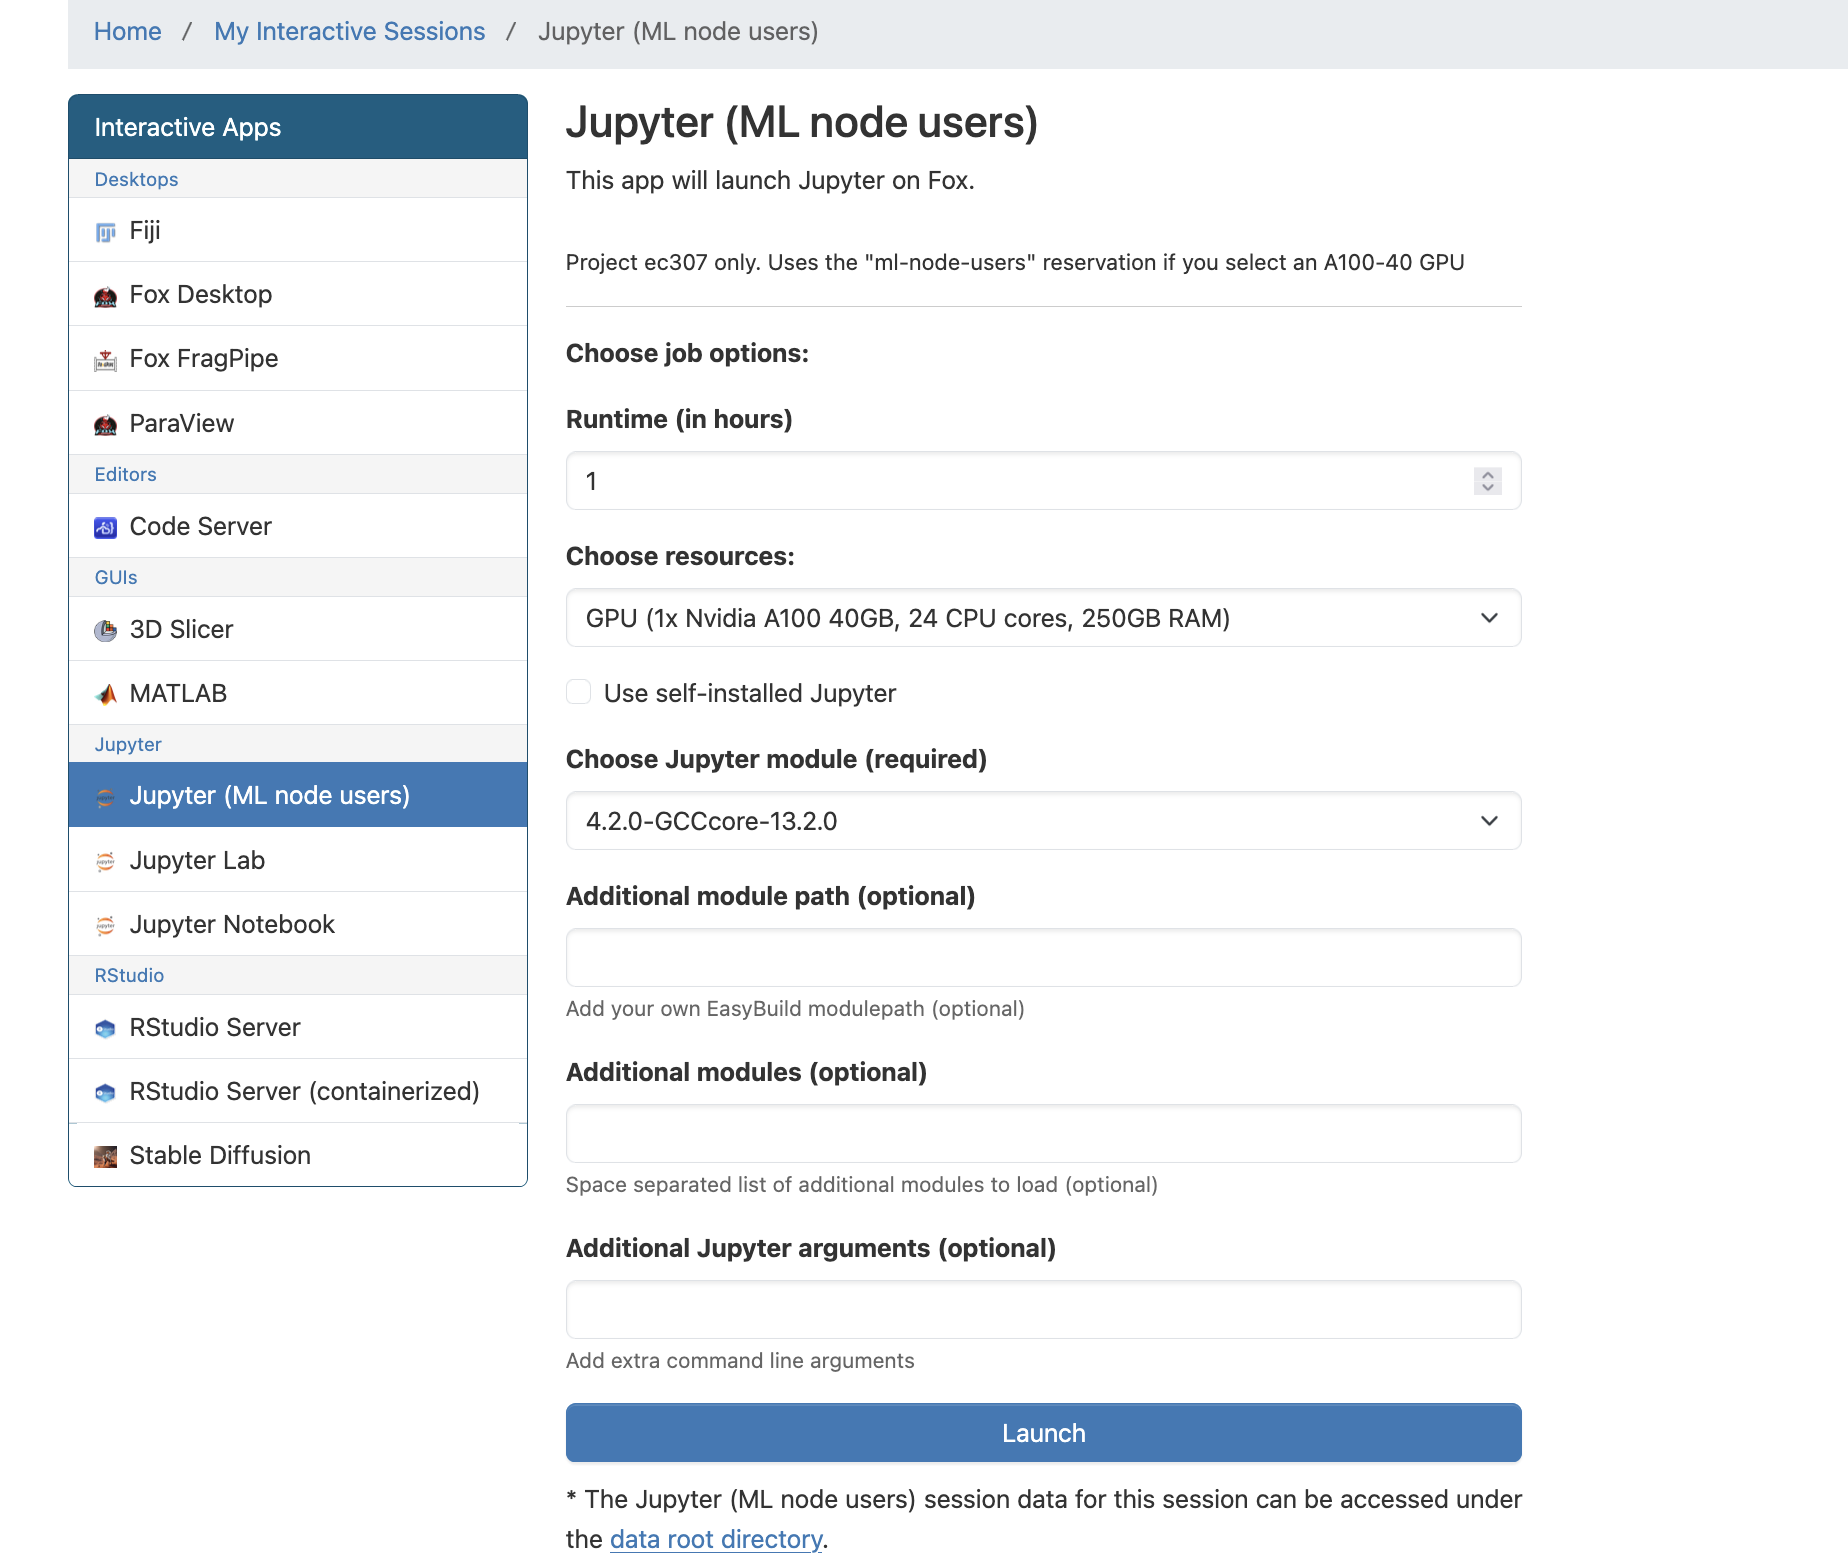Click the MATLAB logo icon

(x=105, y=695)
